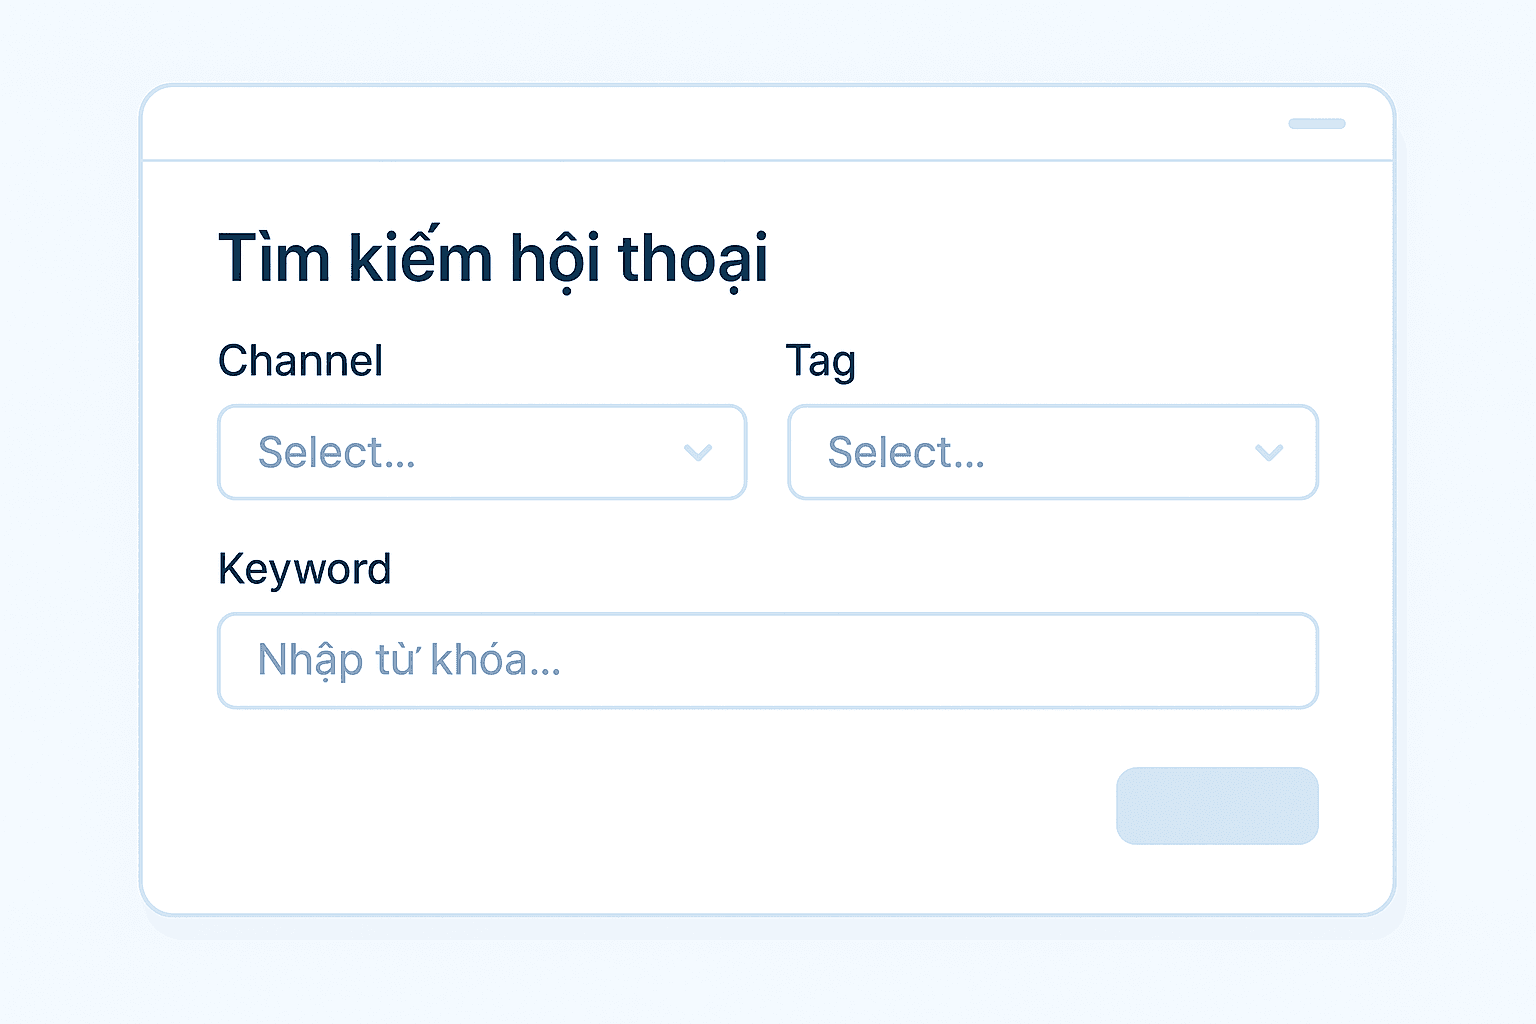Screen dimensions: 1536x1024
Task: Click the empty window header strip
Action: [x=700, y=124]
